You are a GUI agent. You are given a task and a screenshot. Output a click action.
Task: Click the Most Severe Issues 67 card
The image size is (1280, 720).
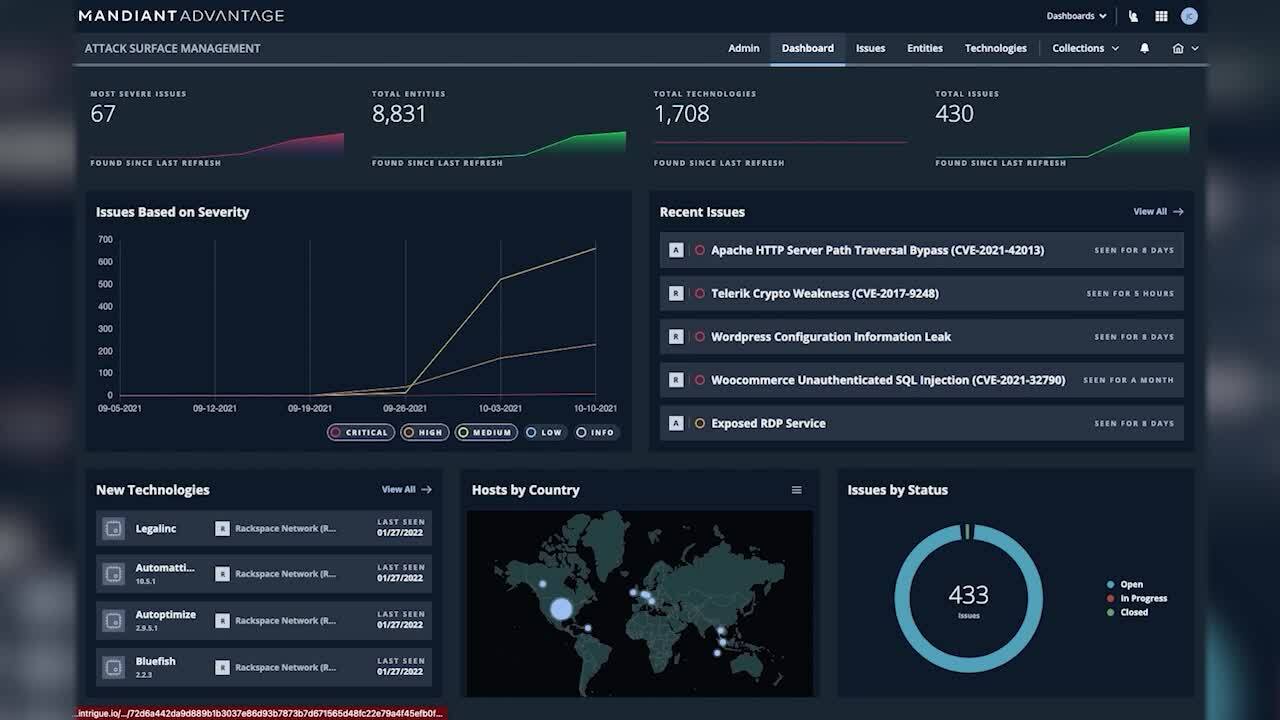(x=217, y=128)
